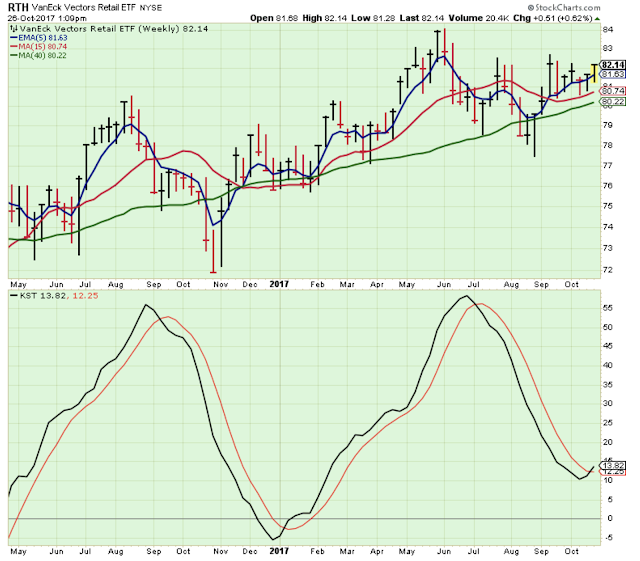640x561 pixels.
Task: Click the 84 price axis label
Action: pyautogui.click(x=608, y=29)
